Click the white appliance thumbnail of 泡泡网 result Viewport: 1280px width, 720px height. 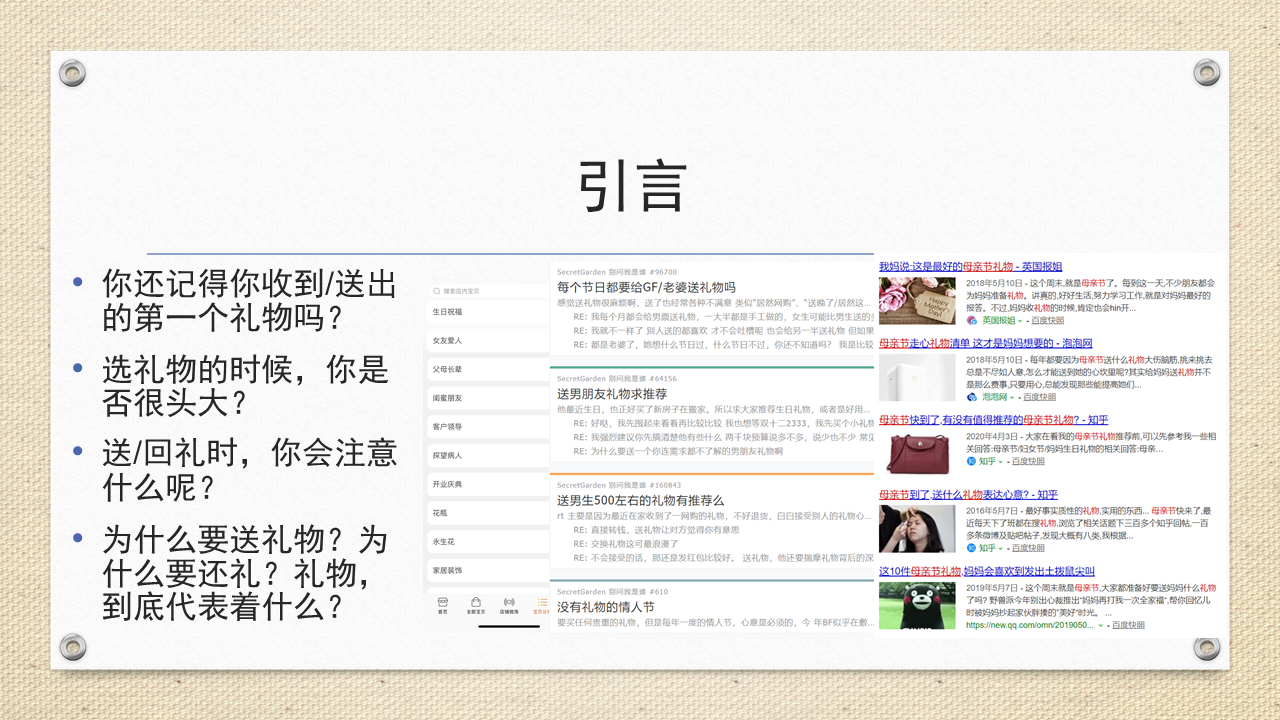point(917,377)
